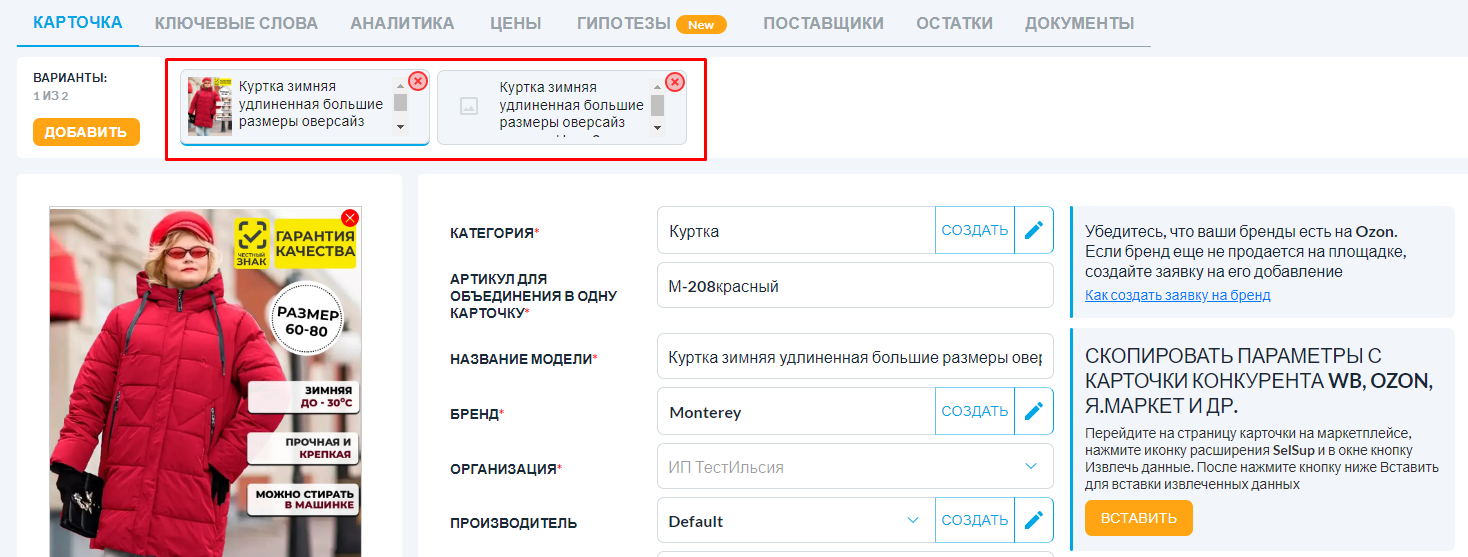Click the Добавить variant button
This screenshot has height=557, width=1468.
pyautogui.click(x=86, y=132)
